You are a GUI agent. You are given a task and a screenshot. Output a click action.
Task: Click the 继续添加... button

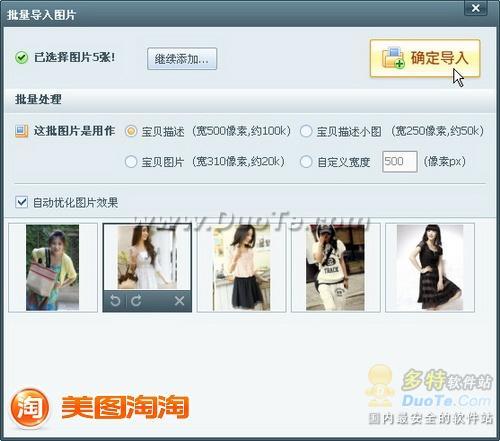pos(182,59)
